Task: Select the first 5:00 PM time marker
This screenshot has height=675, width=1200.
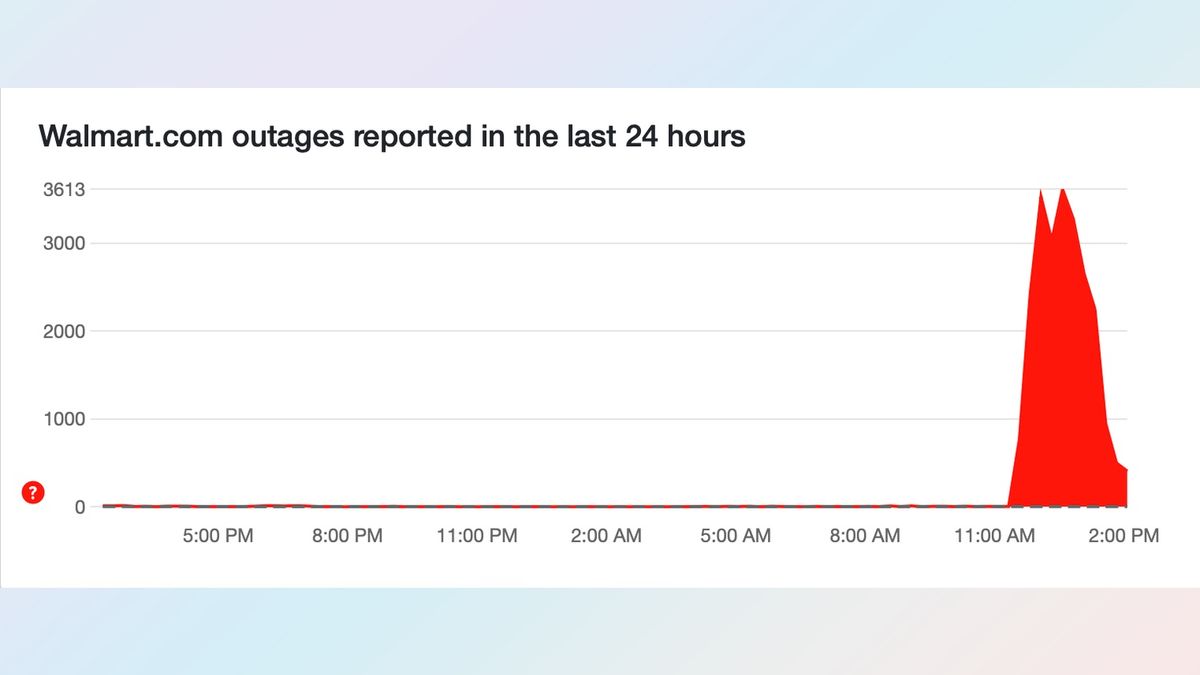Action: click(x=219, y=536)
